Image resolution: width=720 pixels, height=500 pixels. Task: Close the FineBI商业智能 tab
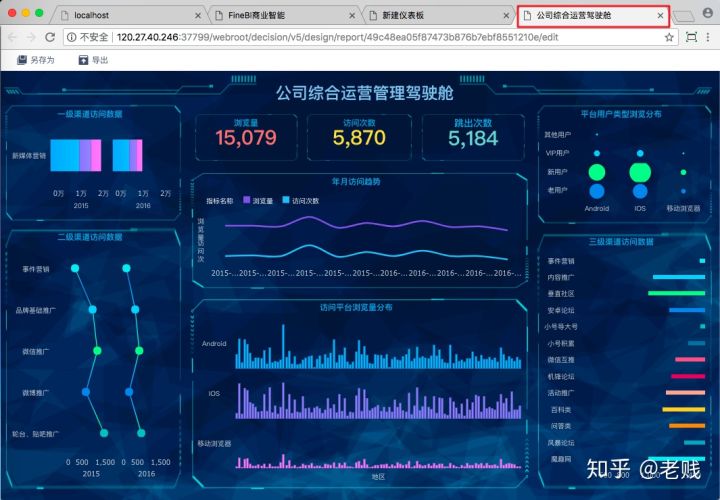352,16
